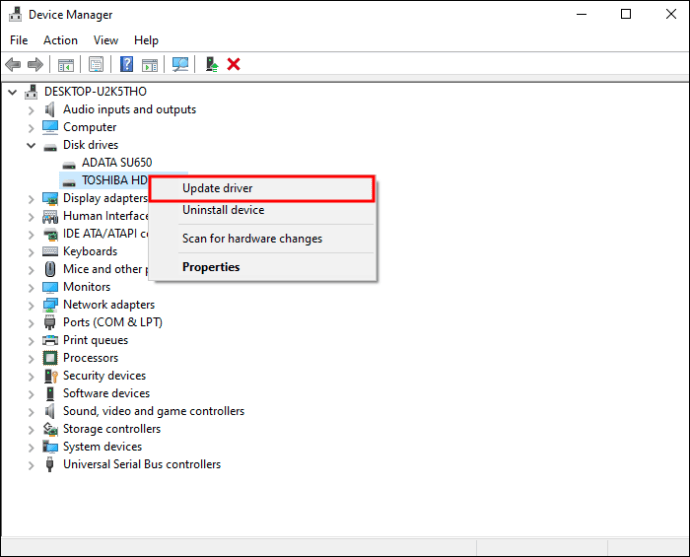Open the Help menu
The image size is (690, 557).
[146, 40]
